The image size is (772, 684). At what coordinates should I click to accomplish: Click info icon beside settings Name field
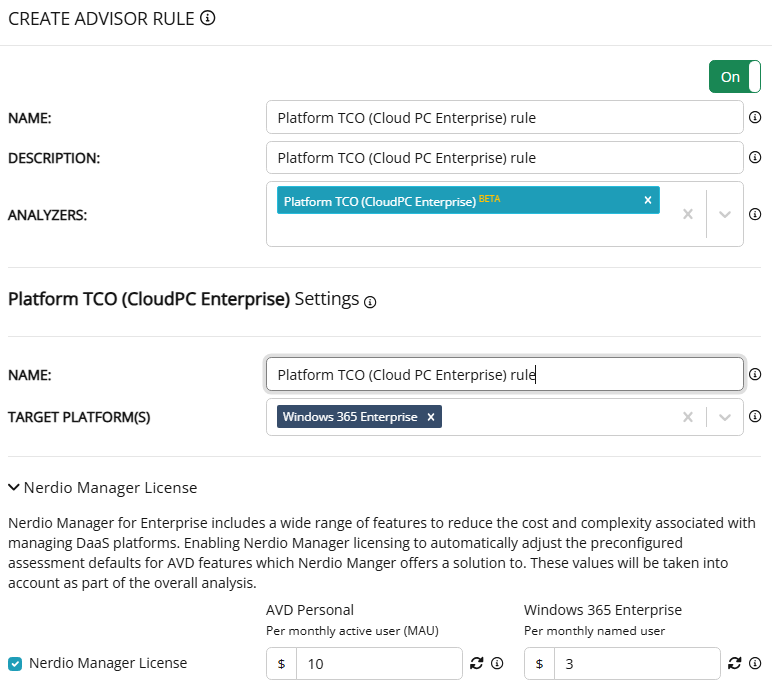coord(755,374)
